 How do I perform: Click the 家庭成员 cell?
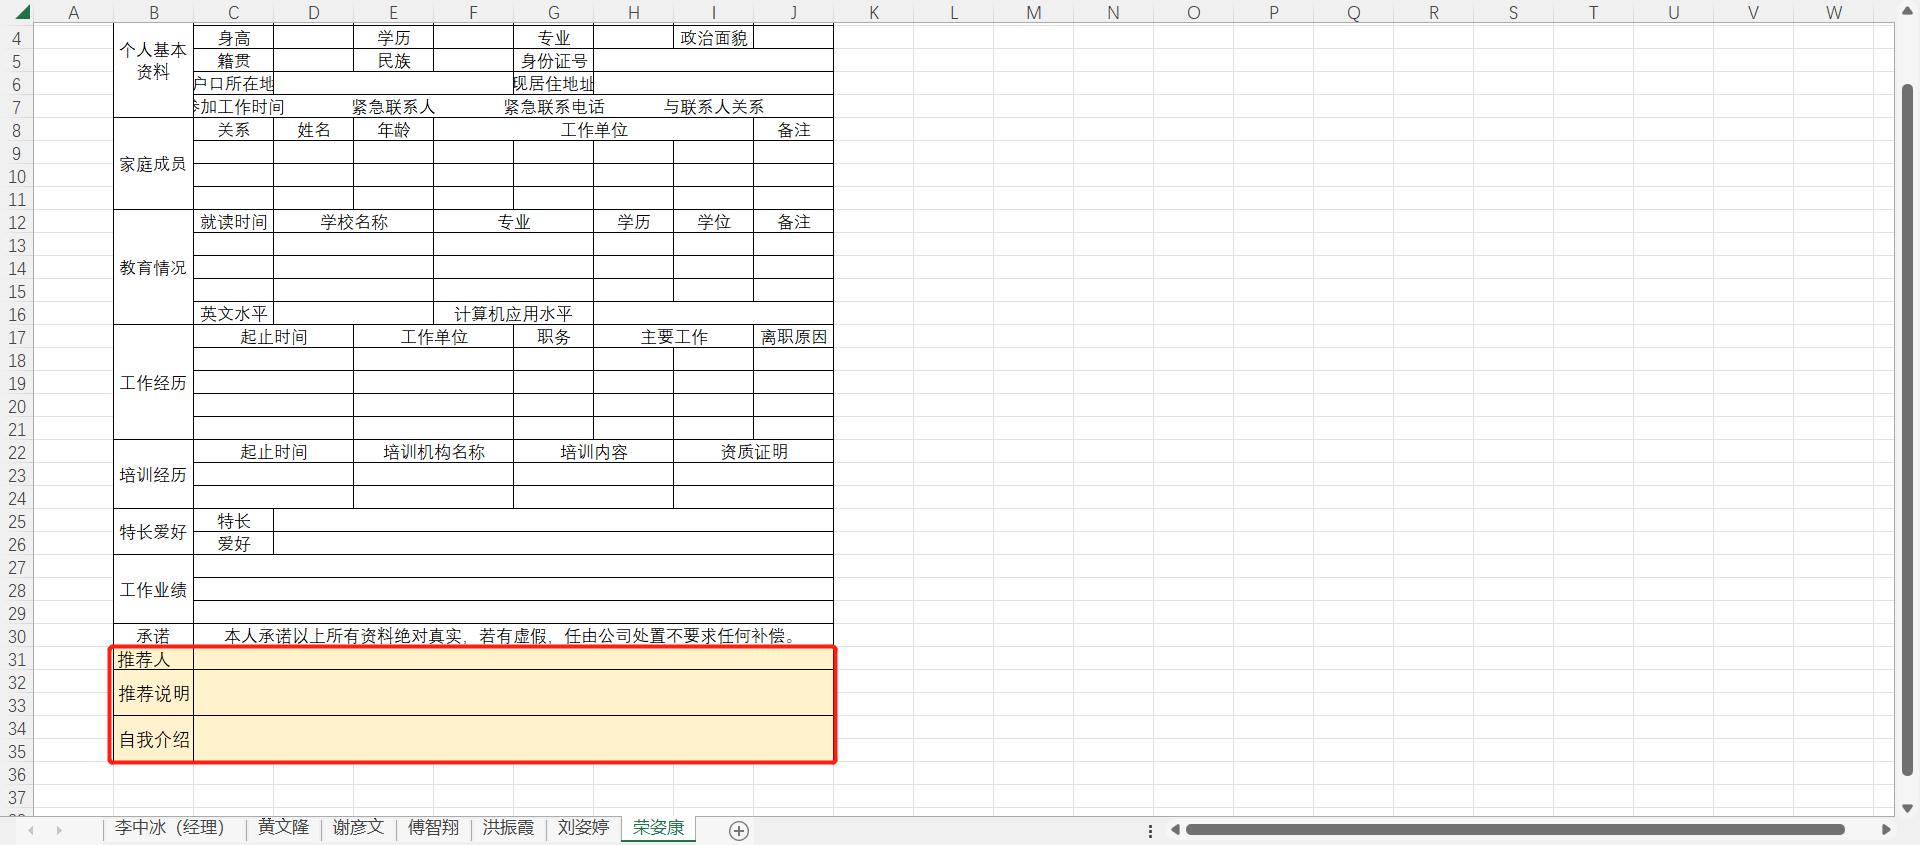point(153,164)
